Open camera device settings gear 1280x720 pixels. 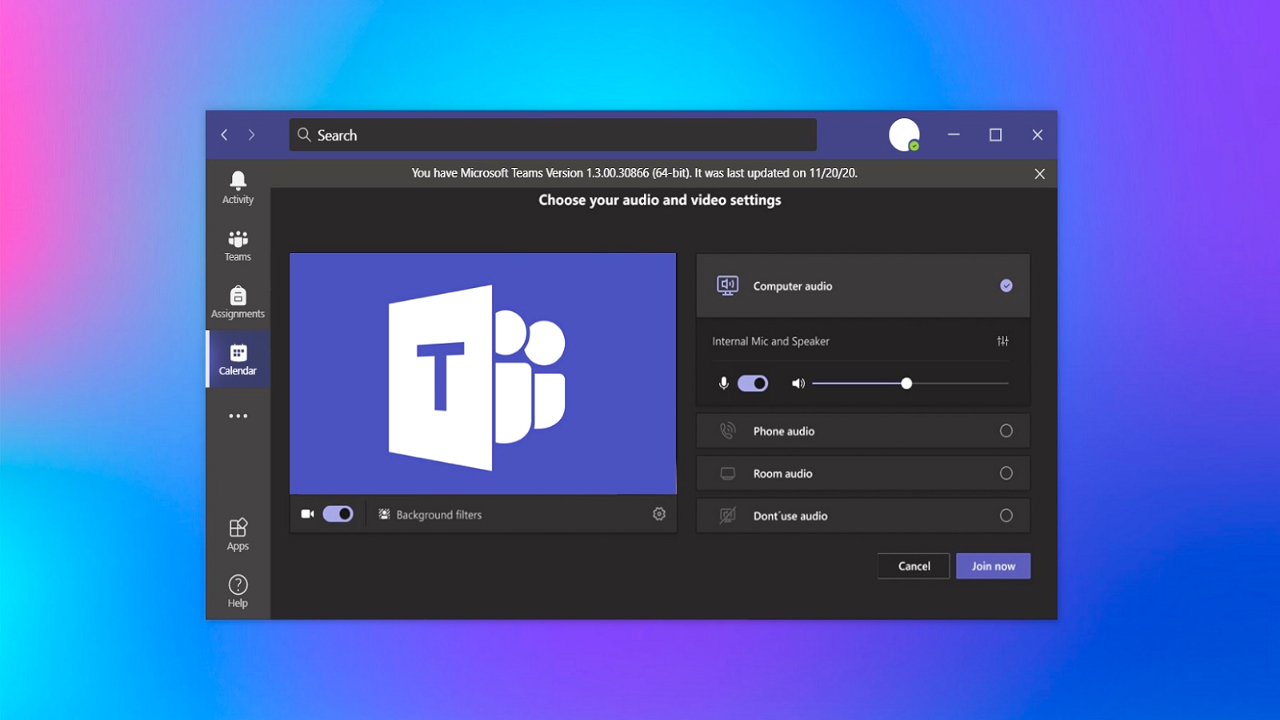[659, 514]
